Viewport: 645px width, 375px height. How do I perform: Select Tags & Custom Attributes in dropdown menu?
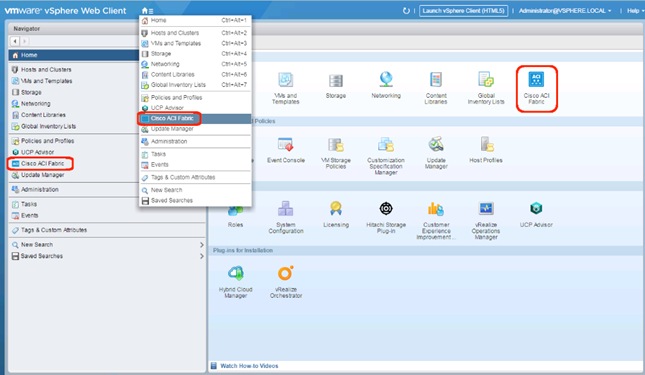[x=195, y=177]
